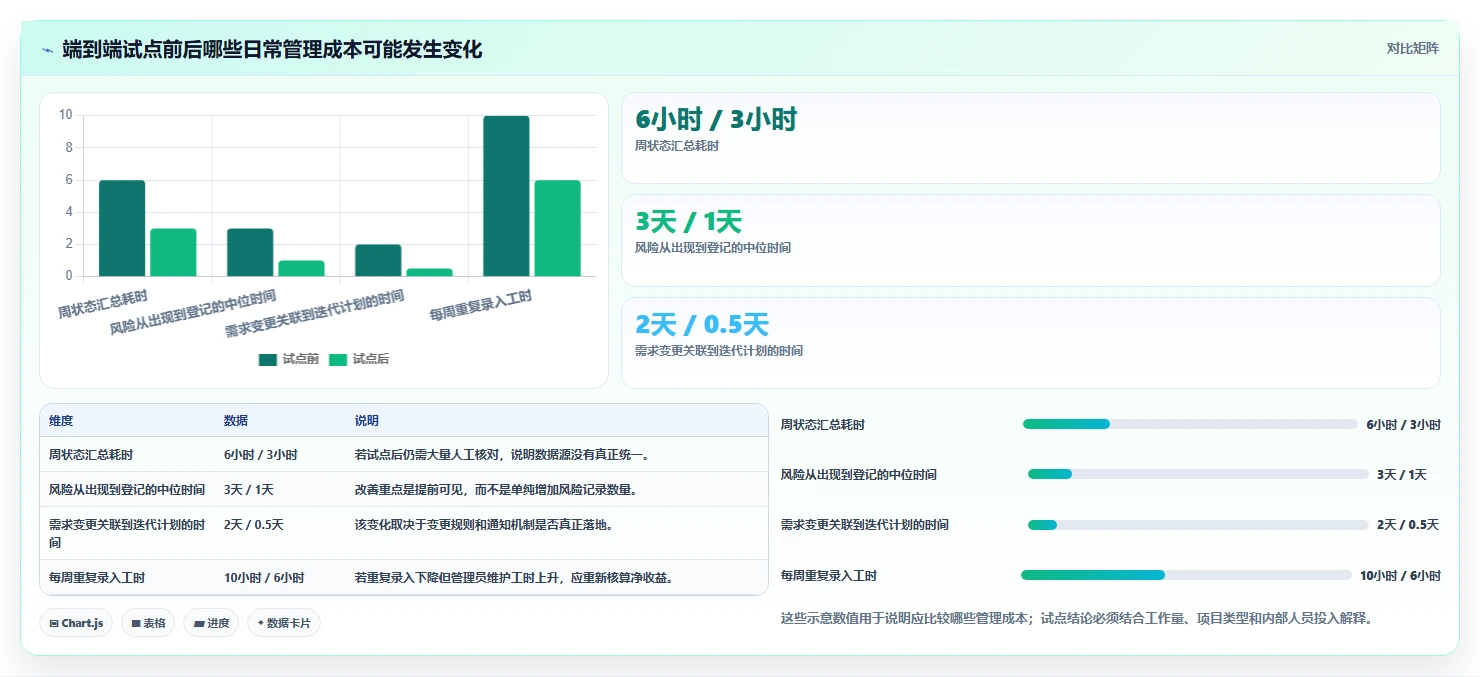Click the 试点后 bar for 需求变更关联到迭代计划的时间
Screen dimensions: 1480x677
coord(429,272)
